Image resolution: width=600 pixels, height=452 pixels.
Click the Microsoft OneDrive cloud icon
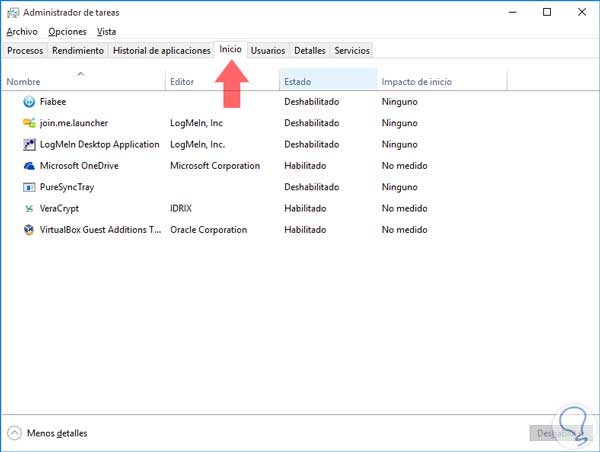29,166
